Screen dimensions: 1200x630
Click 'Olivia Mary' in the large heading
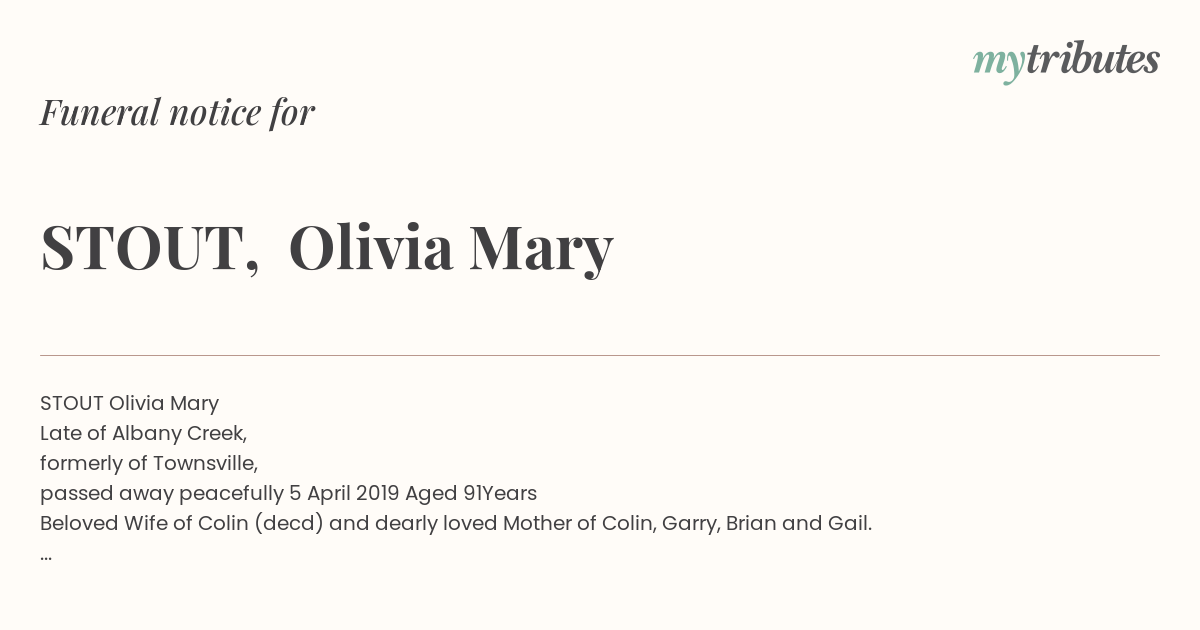[x=450, y=248]
